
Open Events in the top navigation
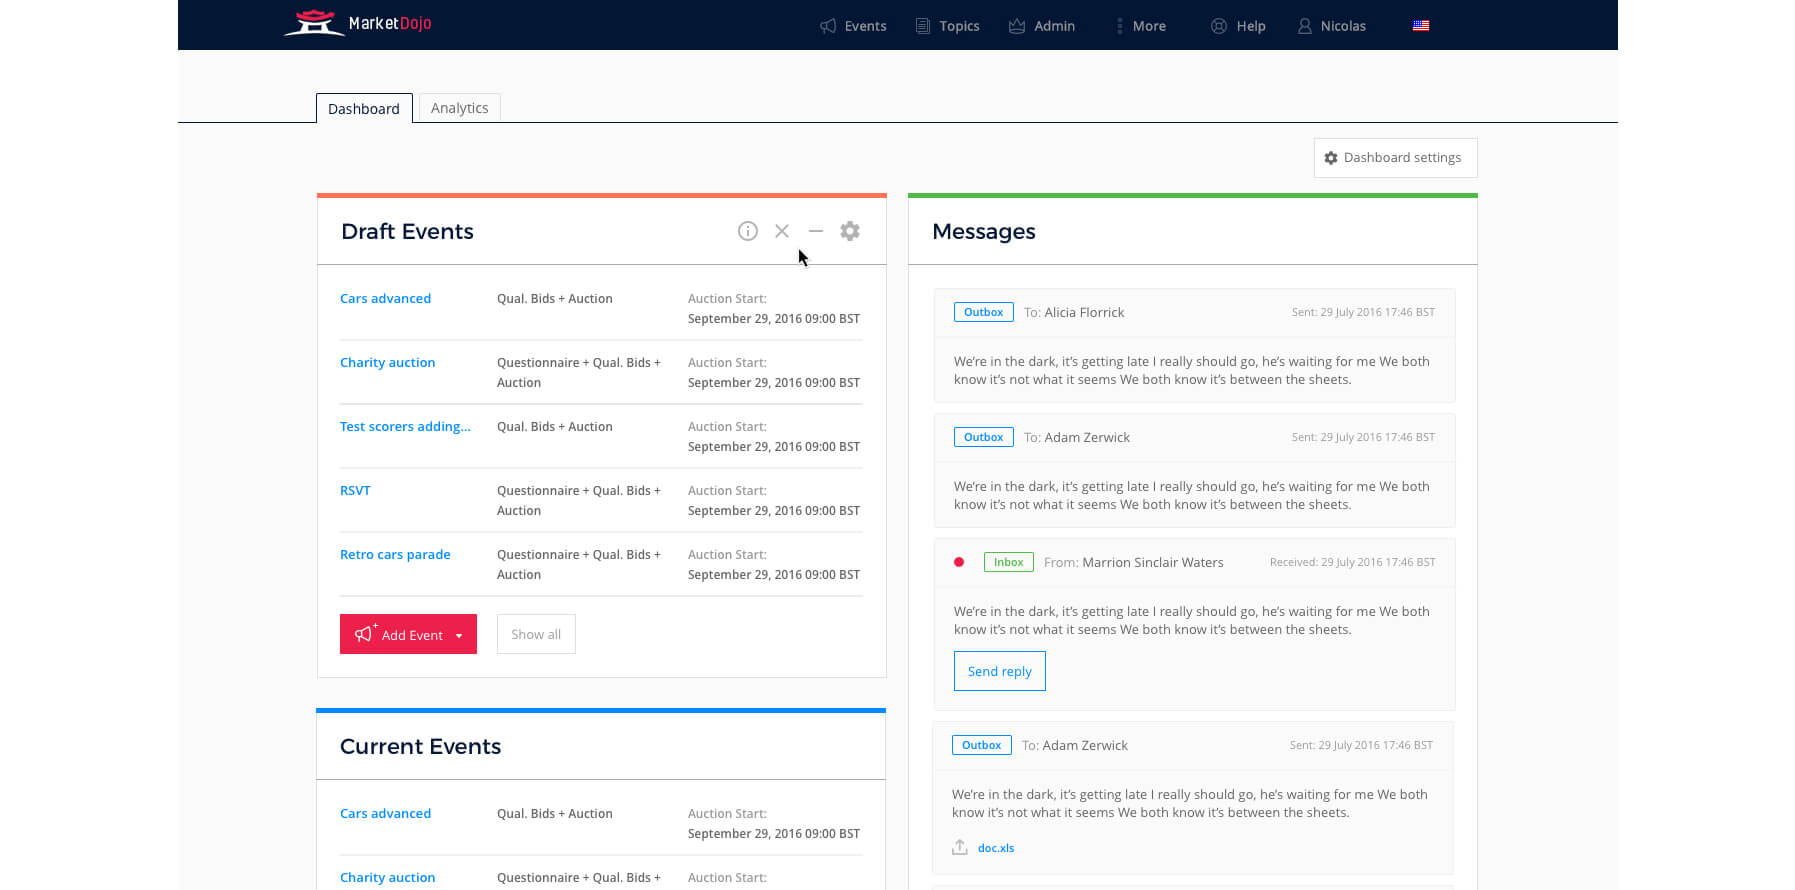click(x=853, y=26)
